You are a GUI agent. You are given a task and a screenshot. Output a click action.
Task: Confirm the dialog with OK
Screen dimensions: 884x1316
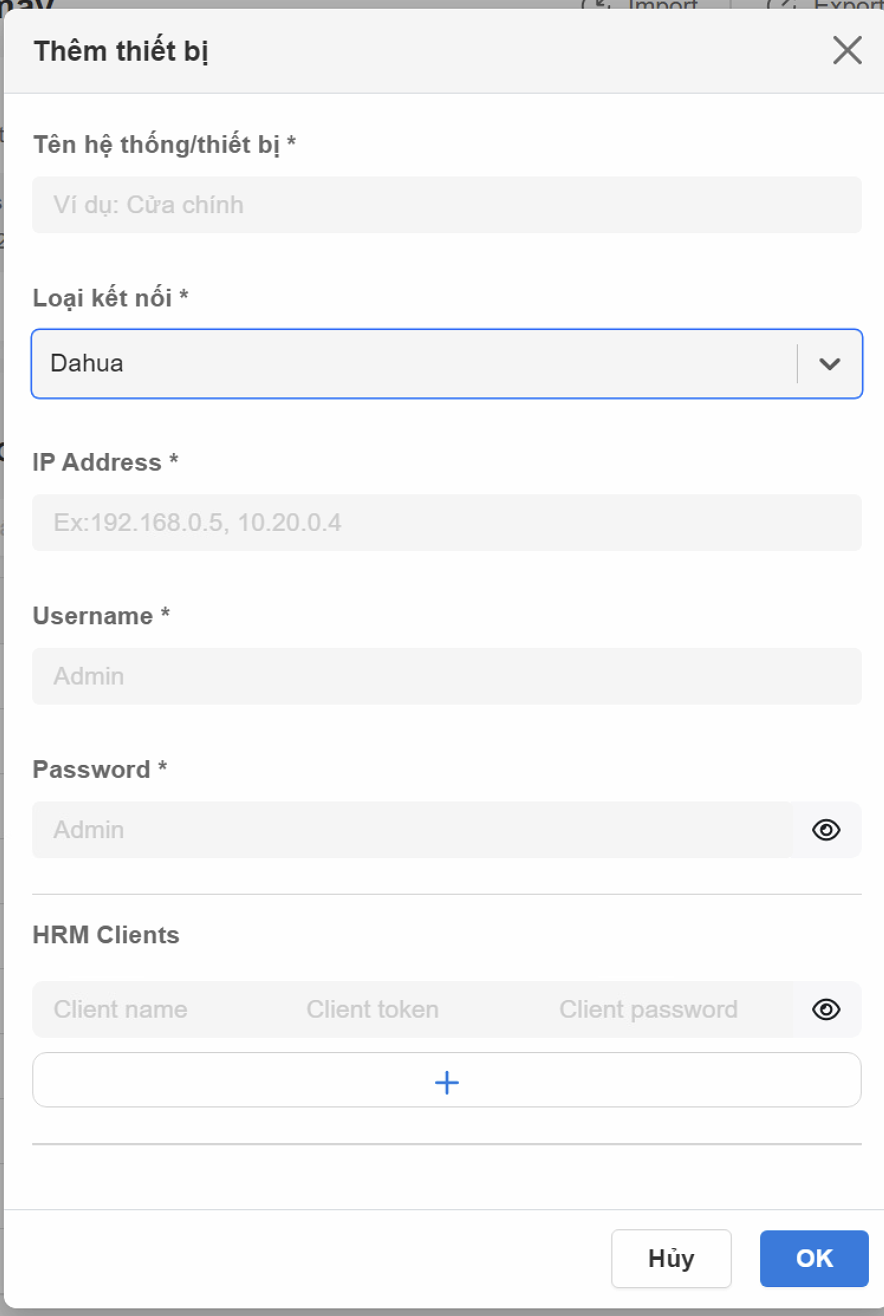(814, 1258)
